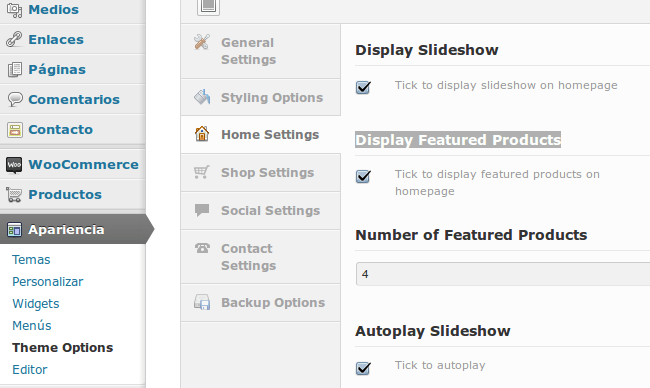Open the Widgets submenu link
The height and width of the screenshot is (388, 650).
36,303
